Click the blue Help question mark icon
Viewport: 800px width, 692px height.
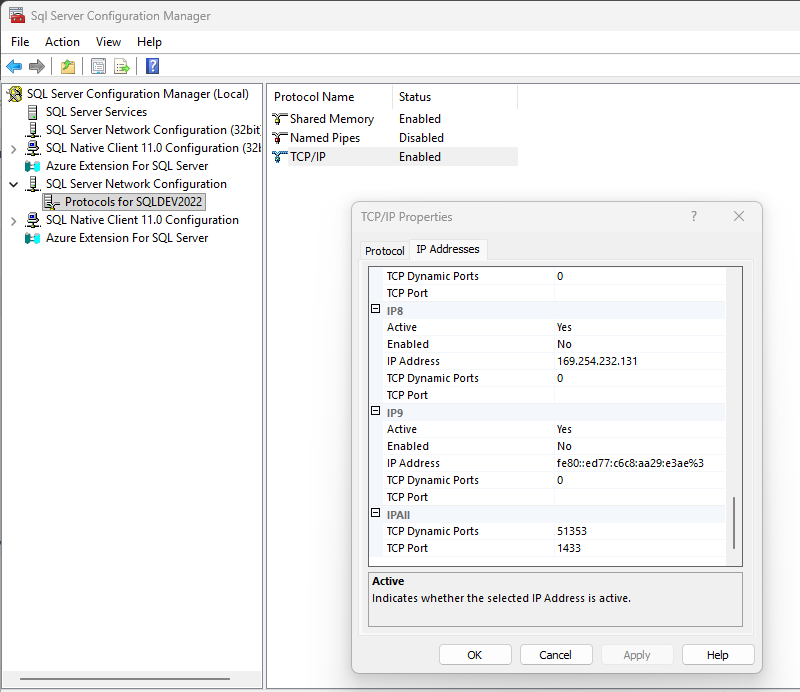(152, 67)
